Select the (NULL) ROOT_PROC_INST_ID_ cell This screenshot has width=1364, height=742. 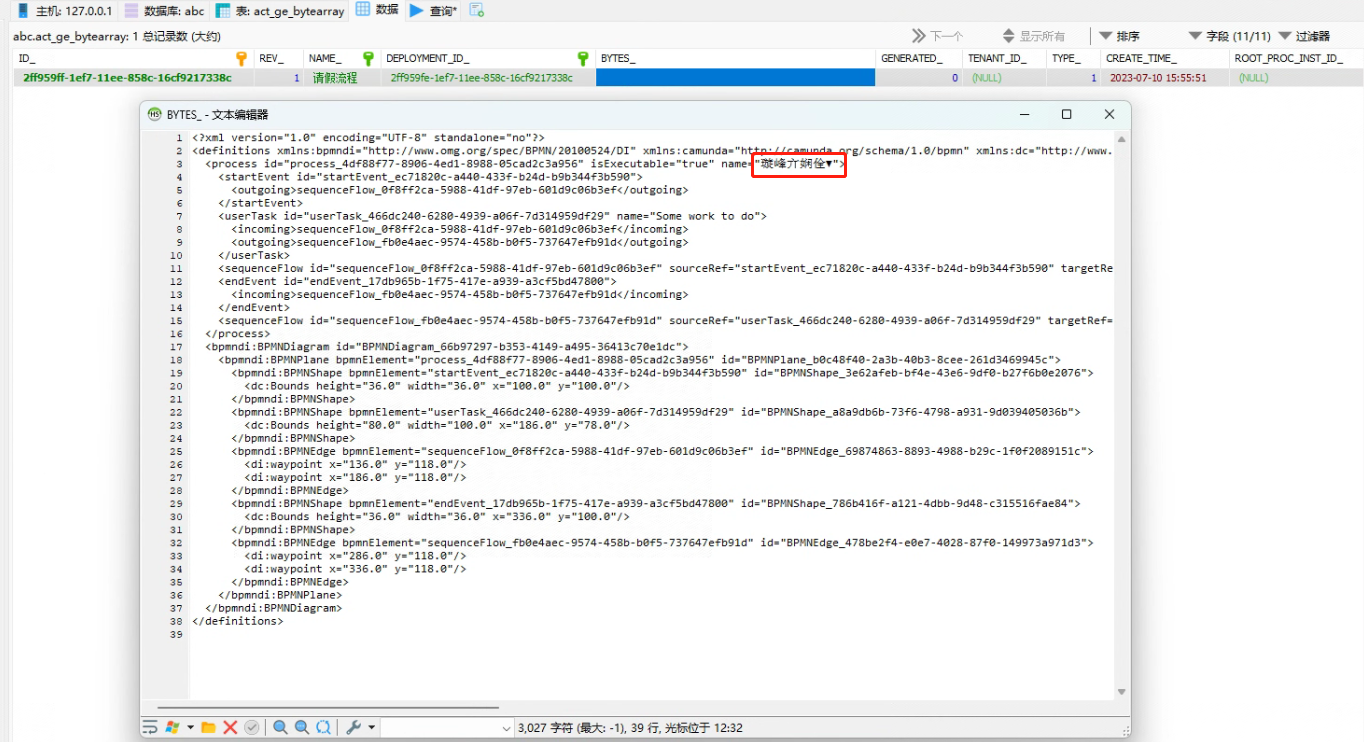click(1294, 77)
